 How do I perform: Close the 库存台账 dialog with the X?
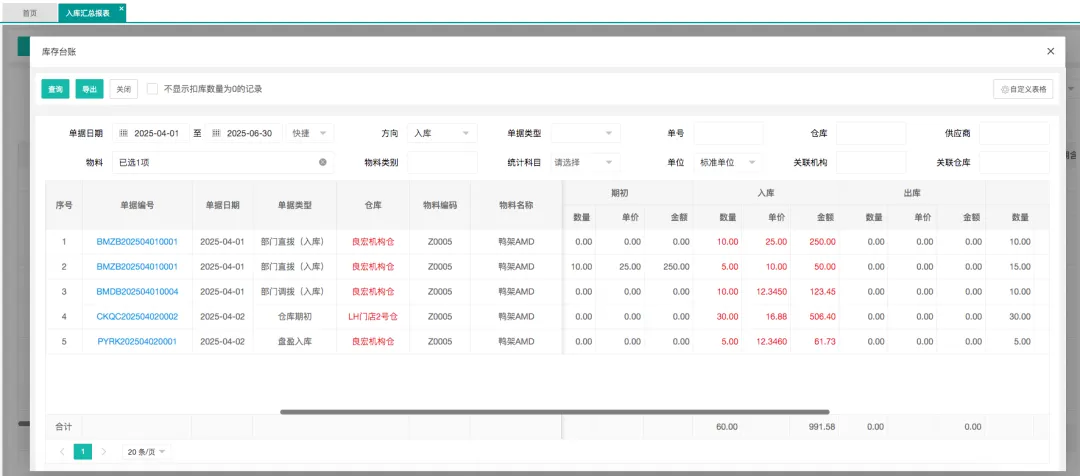(1050, 50)
